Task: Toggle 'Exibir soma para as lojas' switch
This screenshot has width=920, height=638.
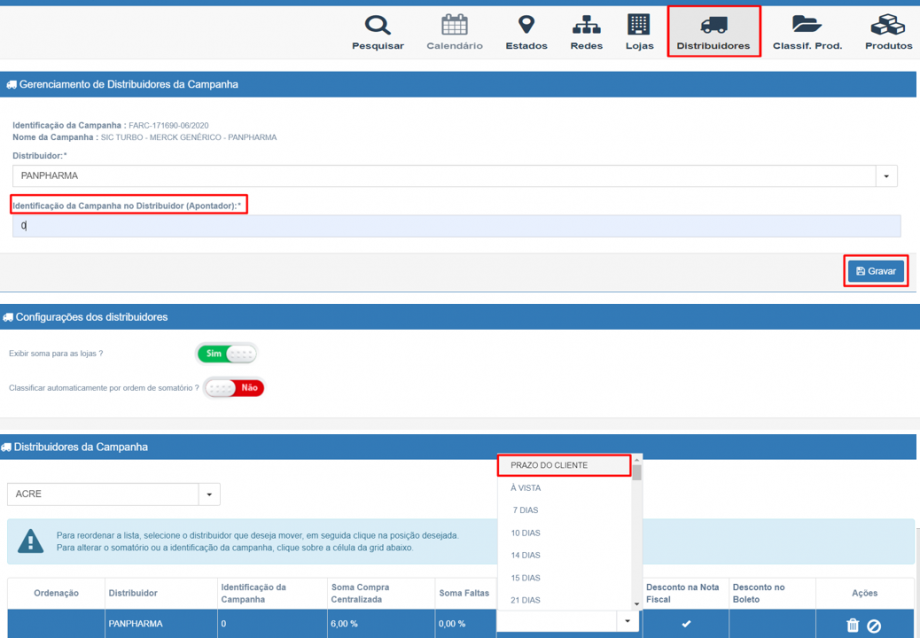Action: (x=227, y=353)
